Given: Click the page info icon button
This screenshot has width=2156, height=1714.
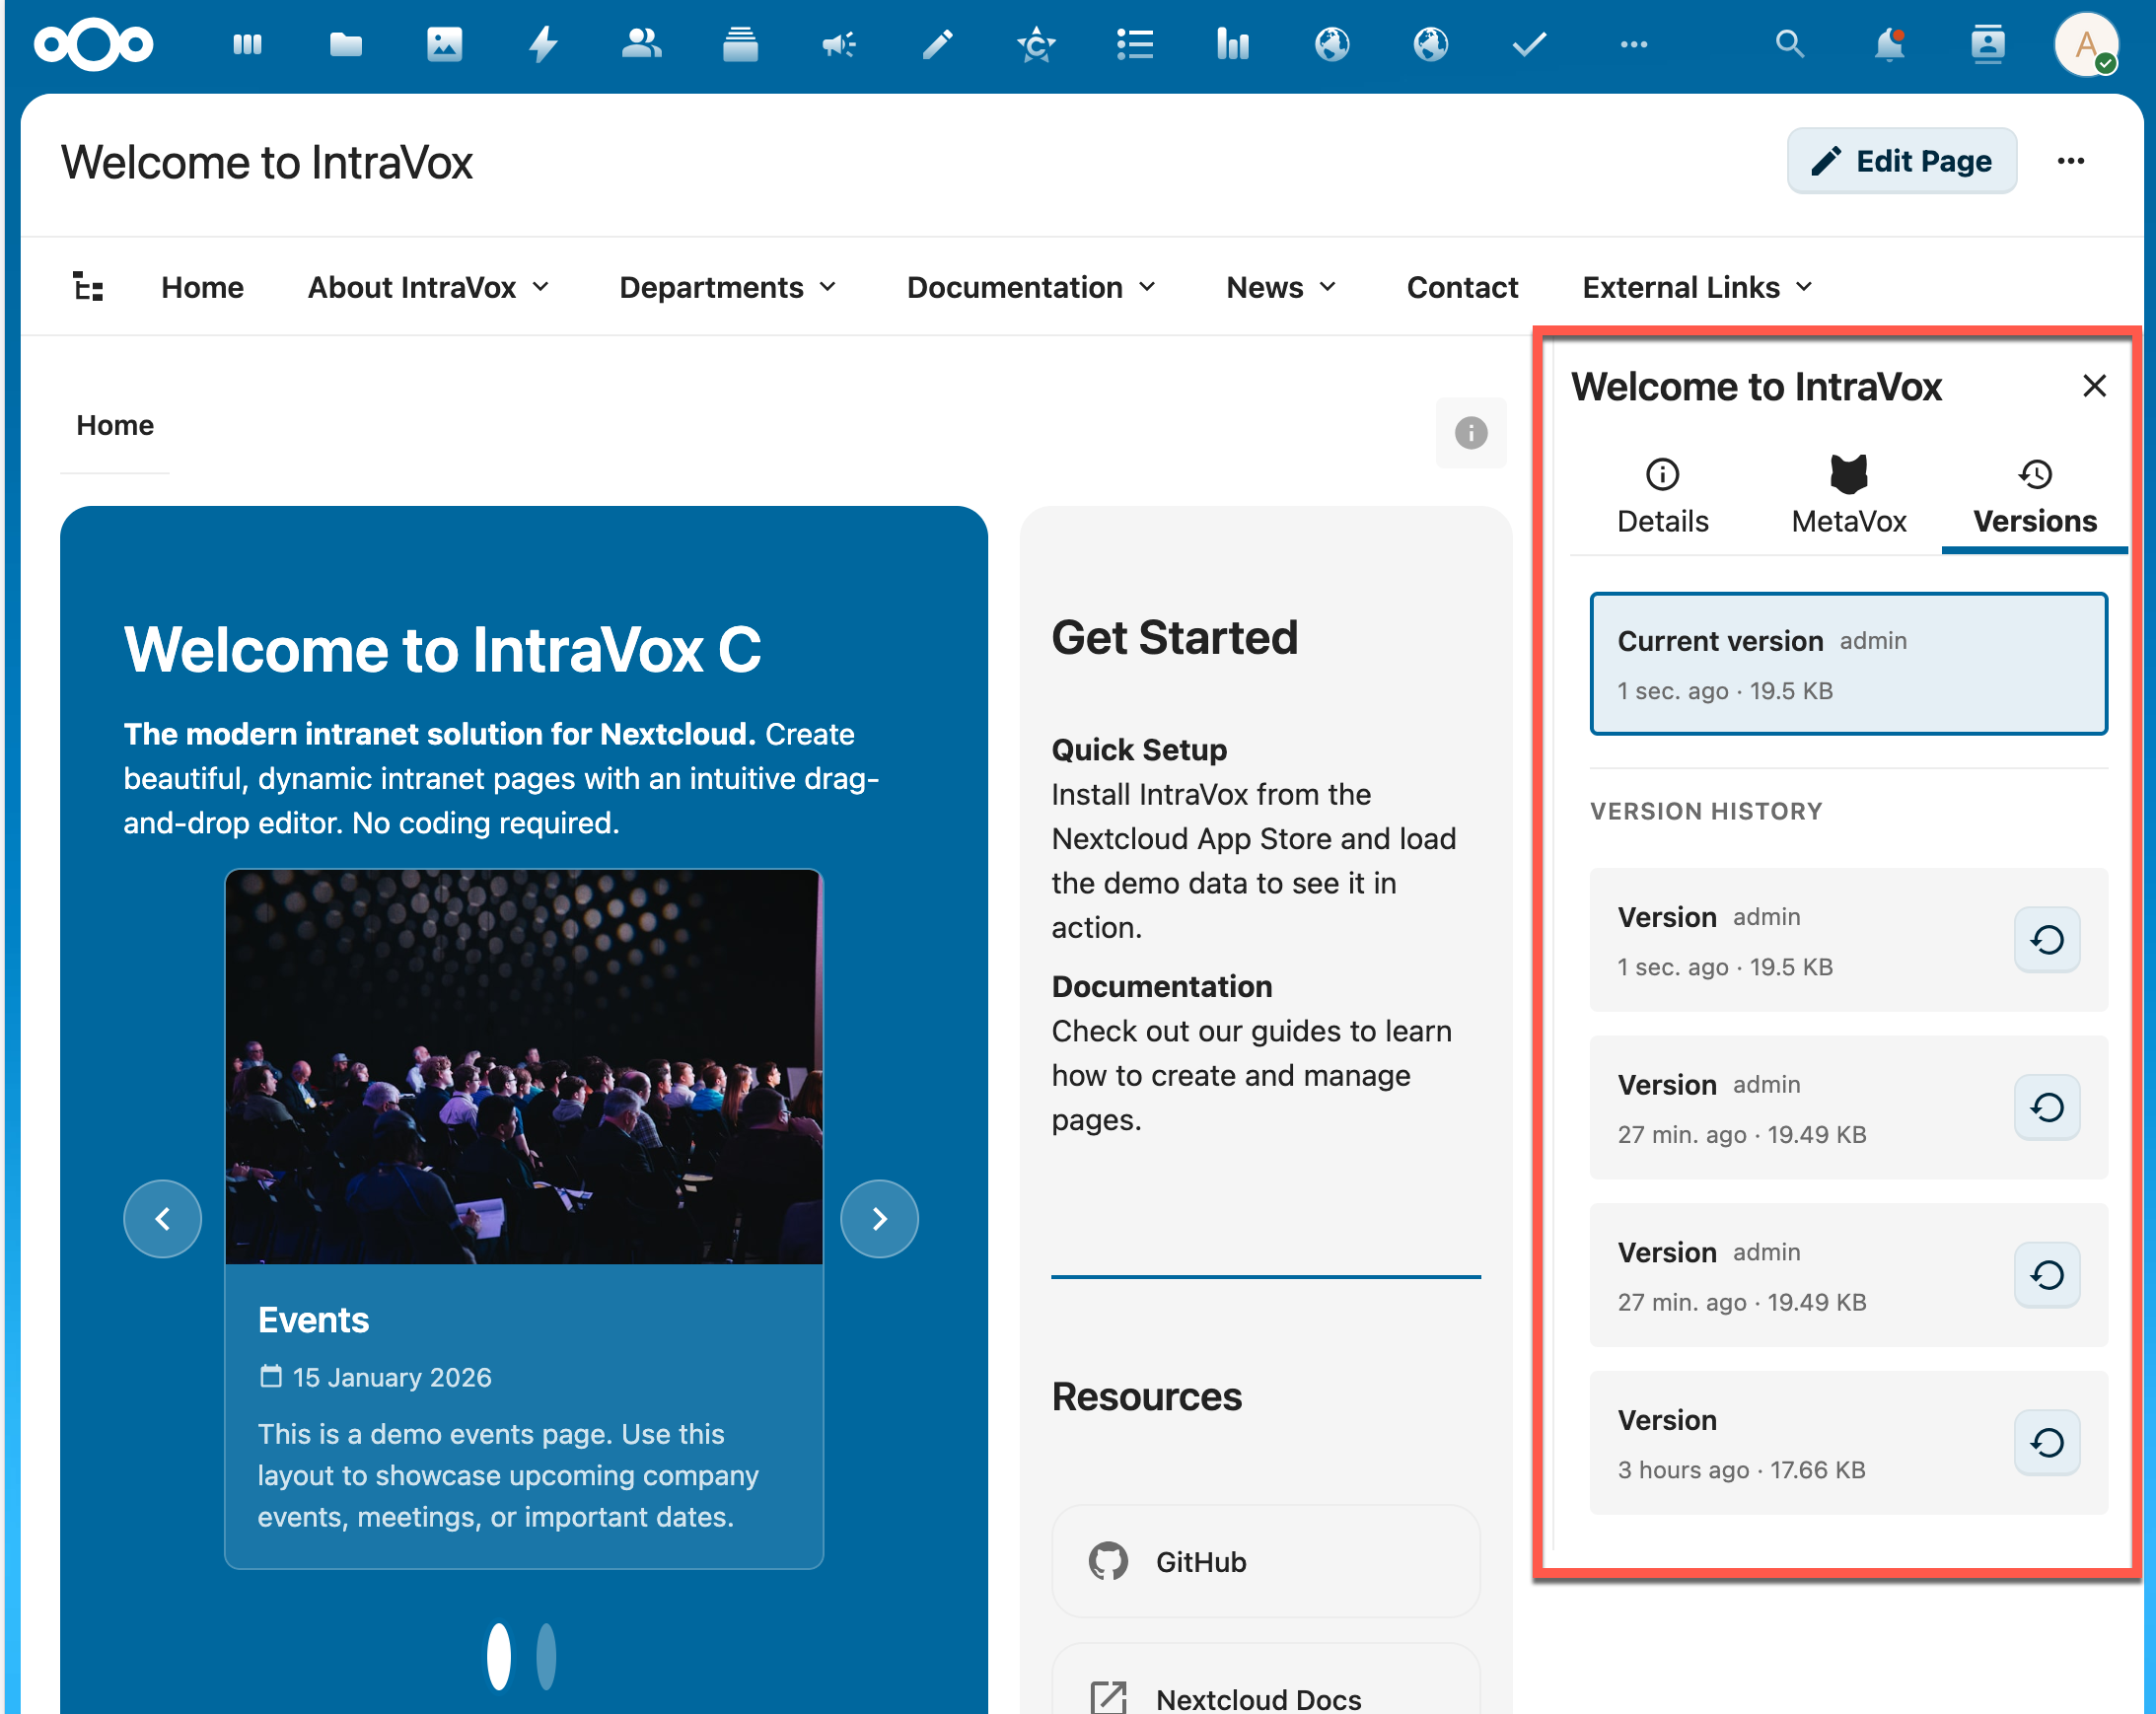Looking at the screenshot, I should [x=1470, y=432].
